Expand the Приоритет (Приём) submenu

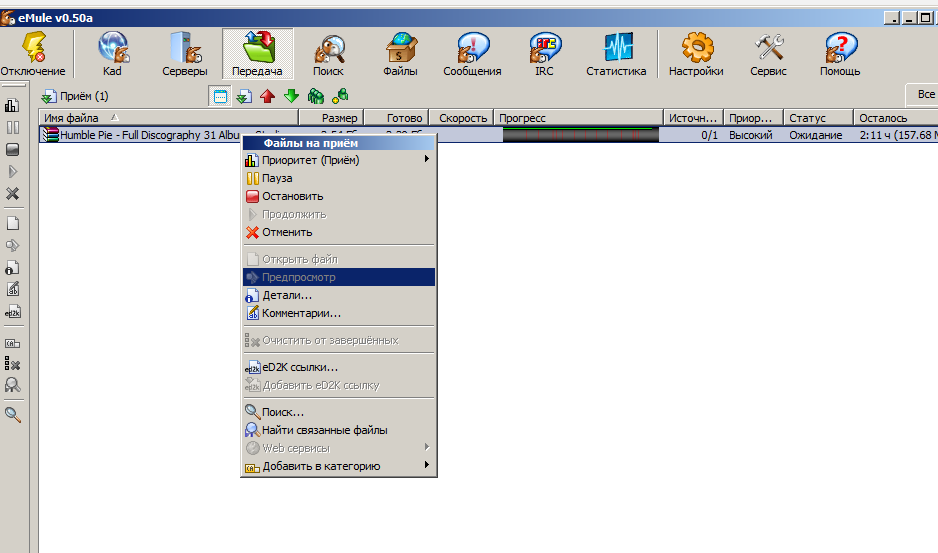(339, 160)
